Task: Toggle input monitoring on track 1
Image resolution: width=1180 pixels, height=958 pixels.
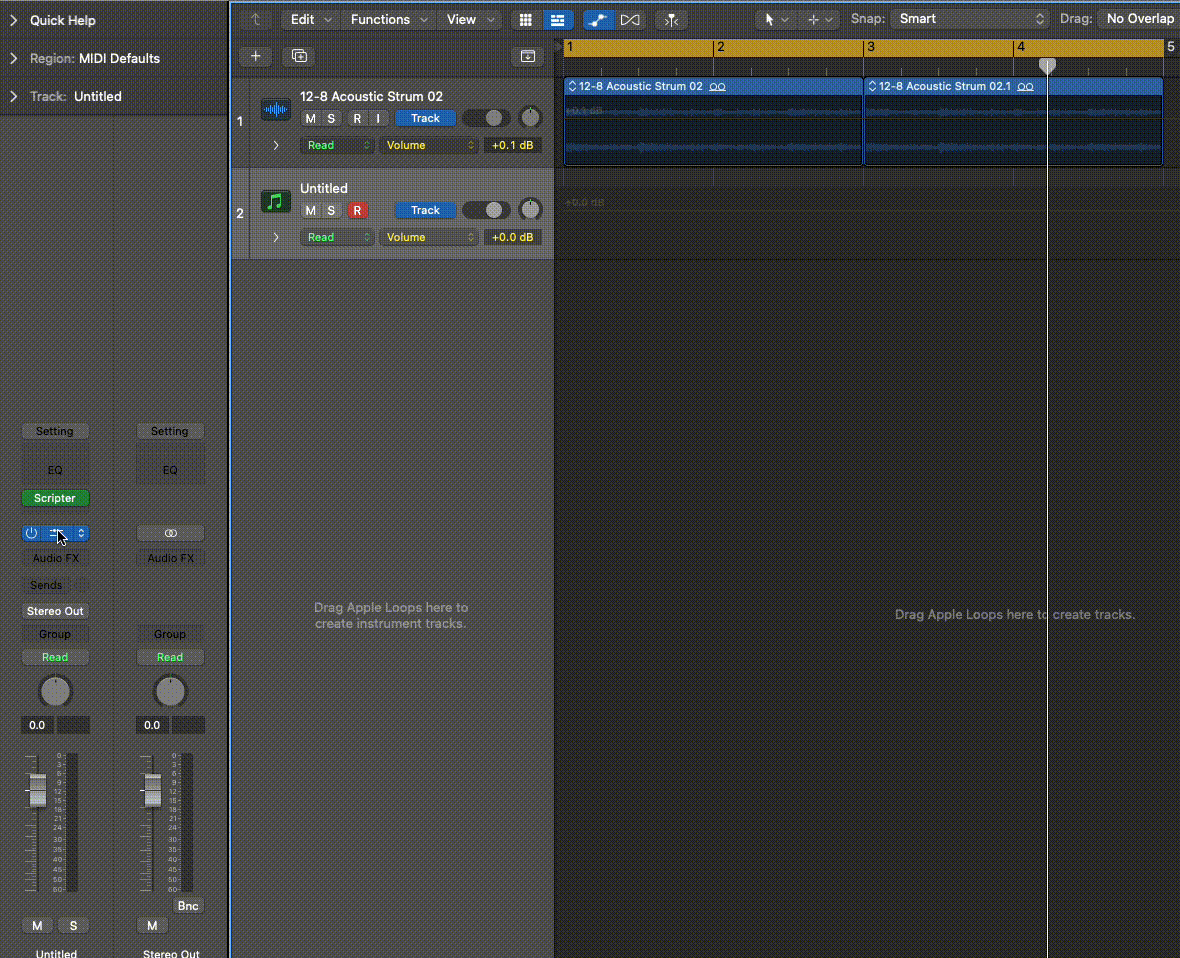Action: click(x=378, y=118)
